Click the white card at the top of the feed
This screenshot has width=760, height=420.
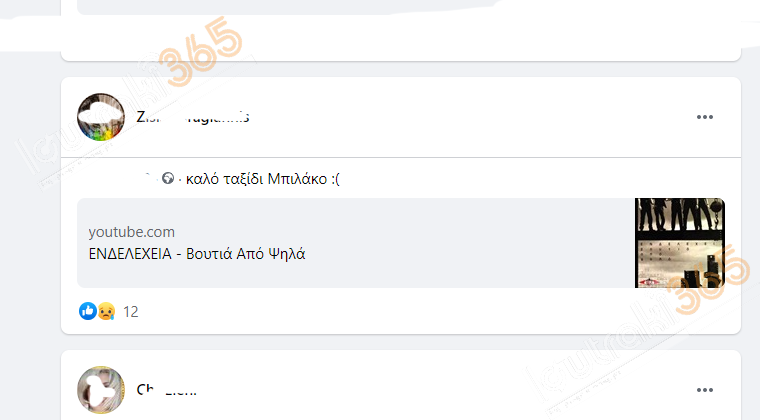click(401, 31)
